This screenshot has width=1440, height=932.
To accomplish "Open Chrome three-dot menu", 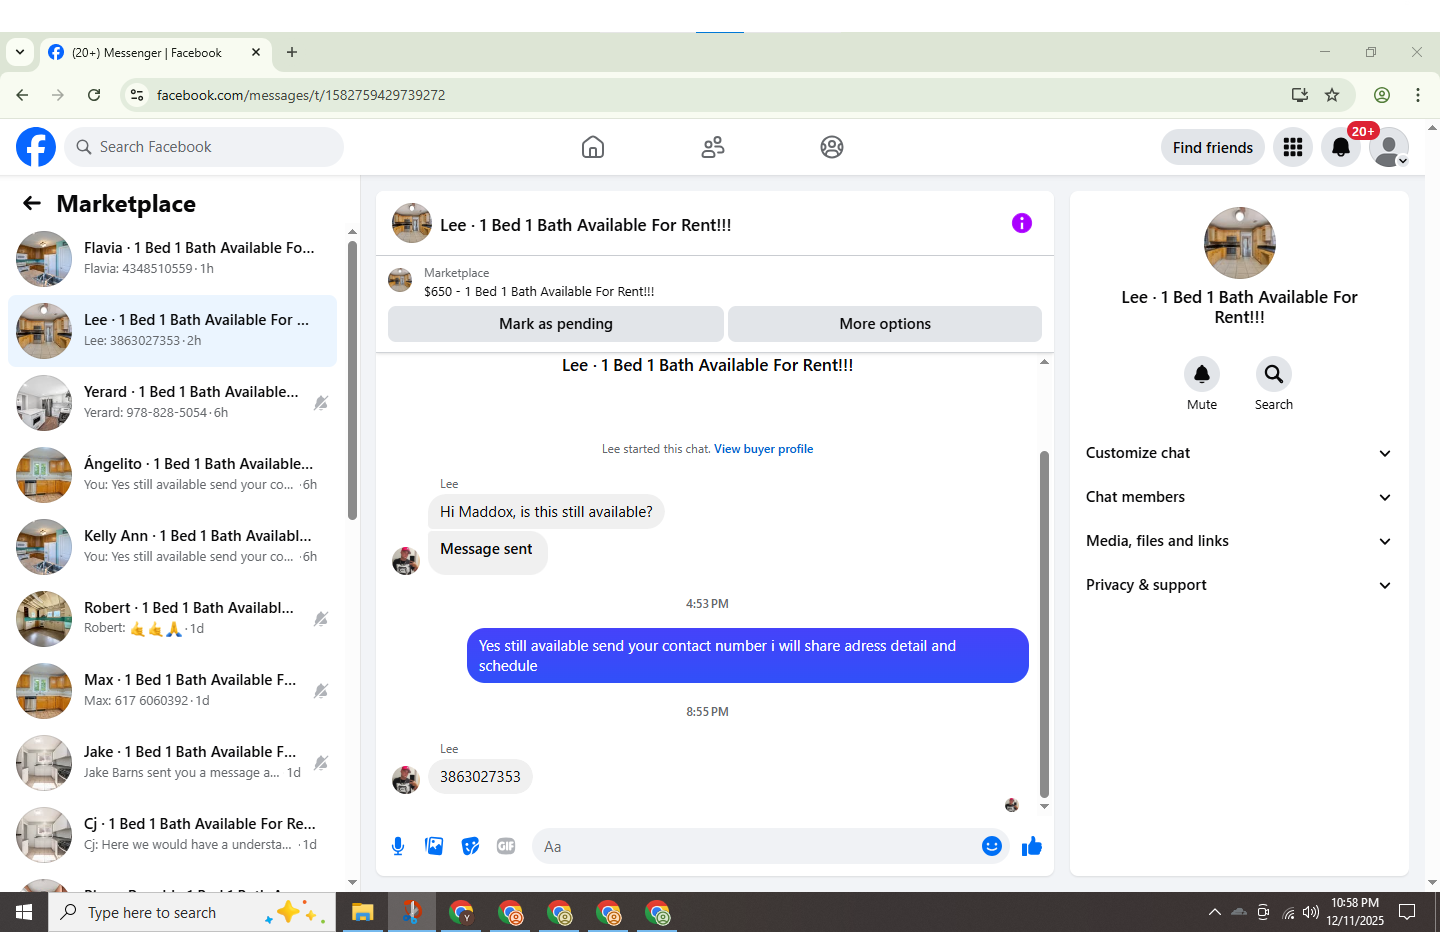I will [x=1418, y=95].
